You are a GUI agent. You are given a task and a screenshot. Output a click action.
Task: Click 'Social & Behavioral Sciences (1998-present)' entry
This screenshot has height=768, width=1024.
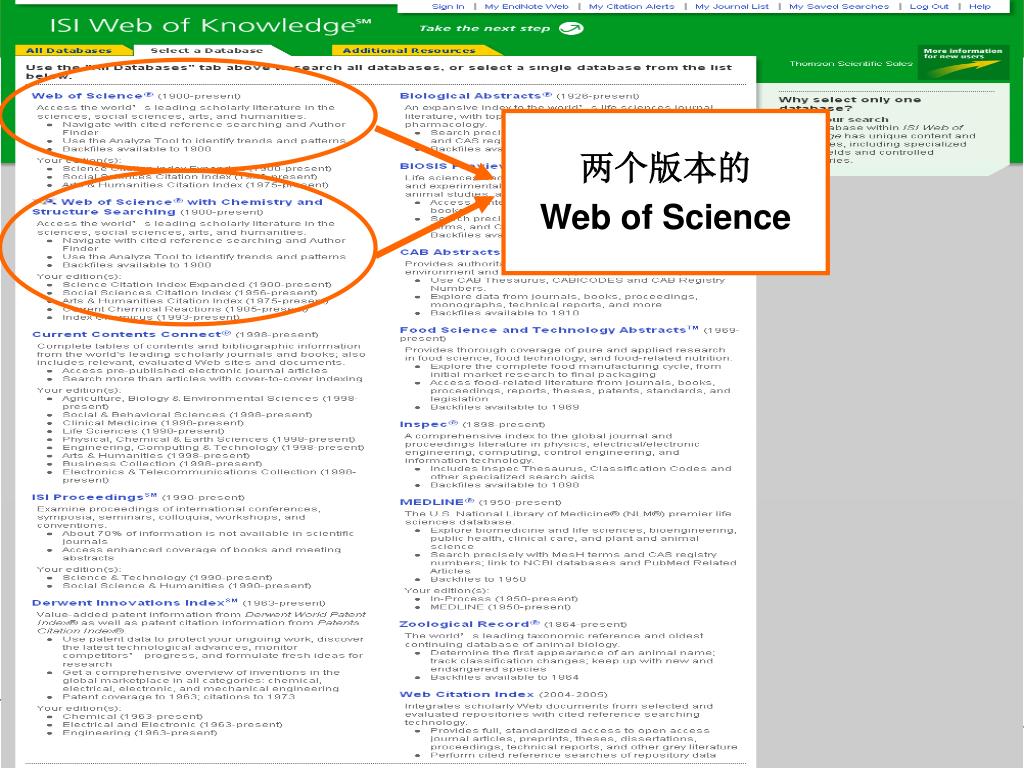pos(187,414)
